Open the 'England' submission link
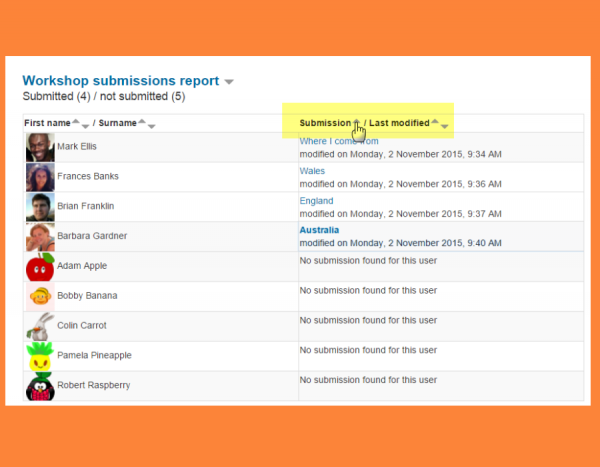The image size is (600, 467). point(316,201)
